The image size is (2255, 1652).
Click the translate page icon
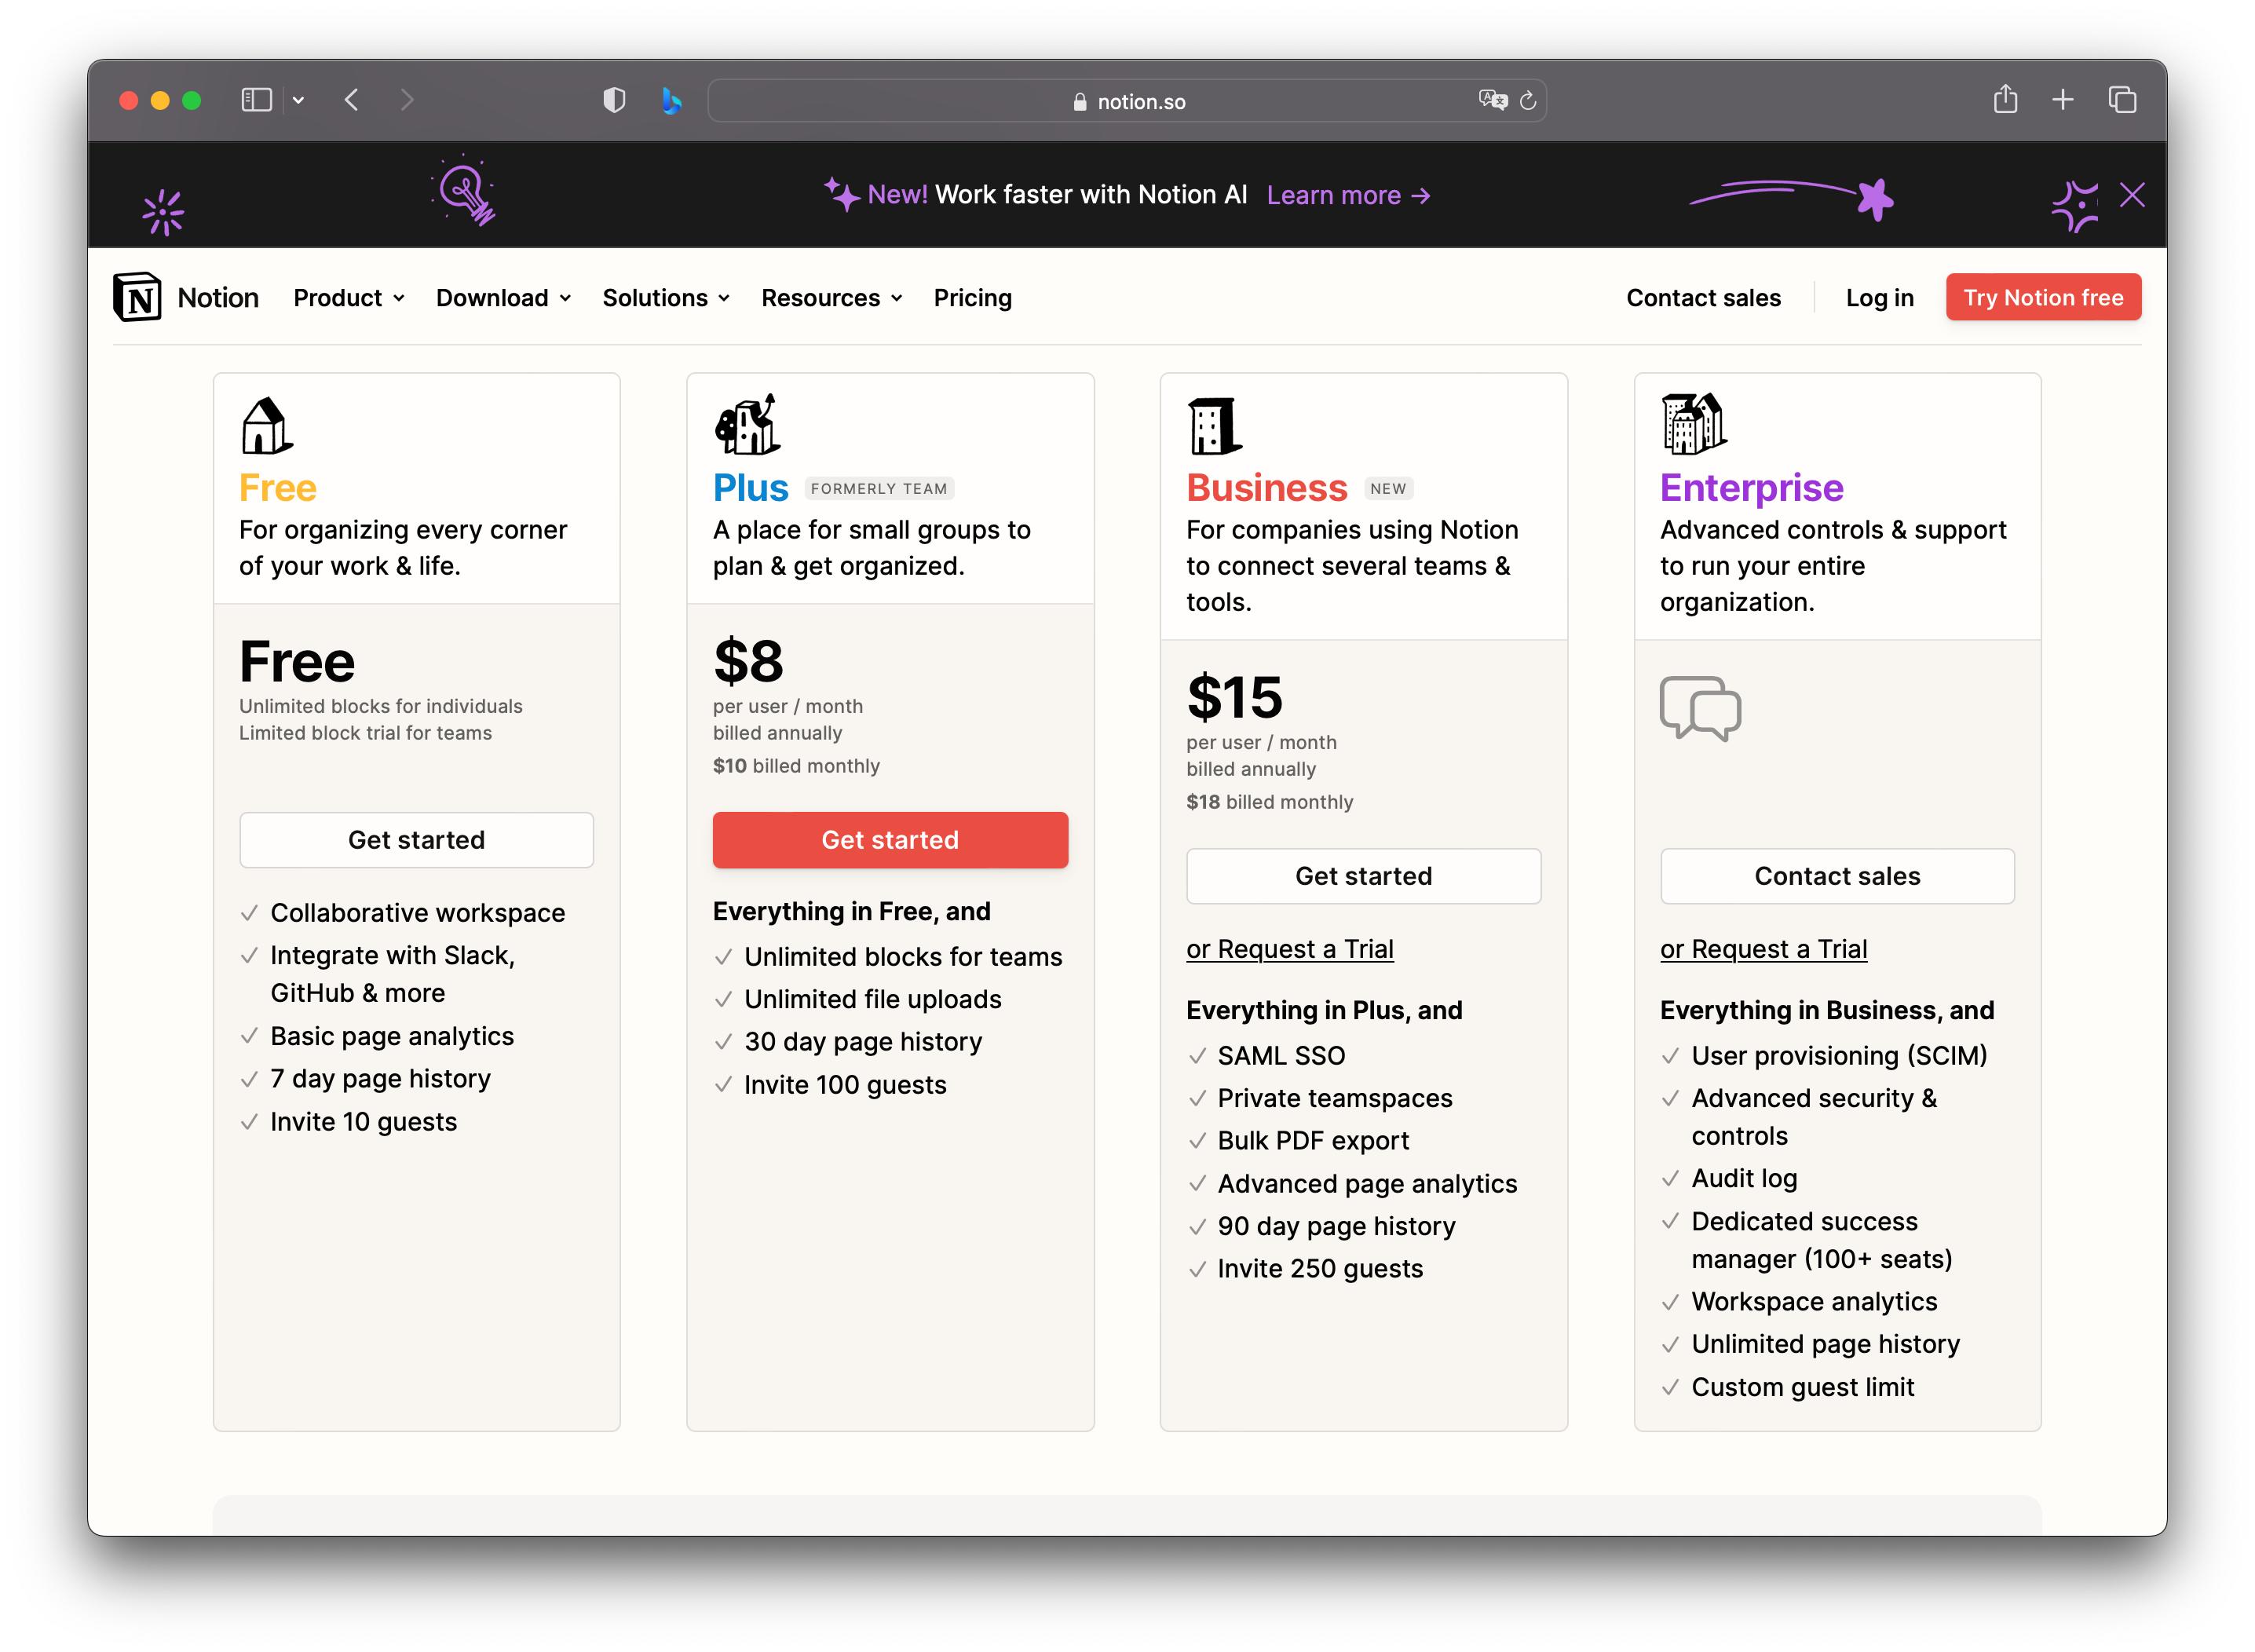coord(1492,100)
